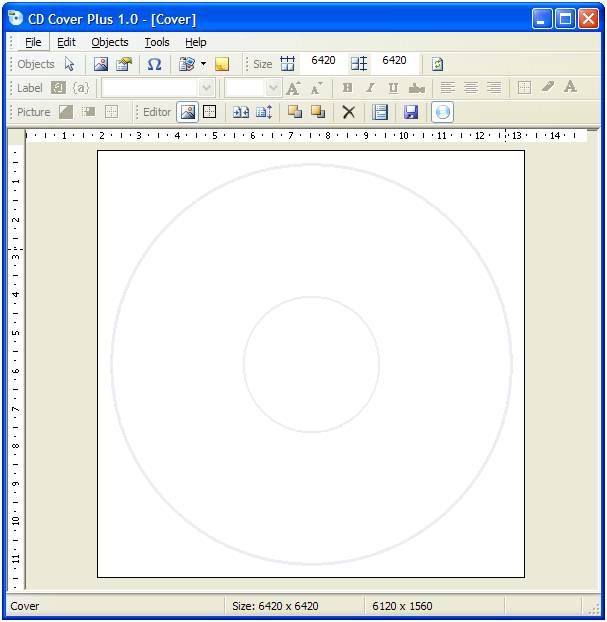Toggle strikethrough formatting
The width and height of the screenshot is (607, 622).
417,88
